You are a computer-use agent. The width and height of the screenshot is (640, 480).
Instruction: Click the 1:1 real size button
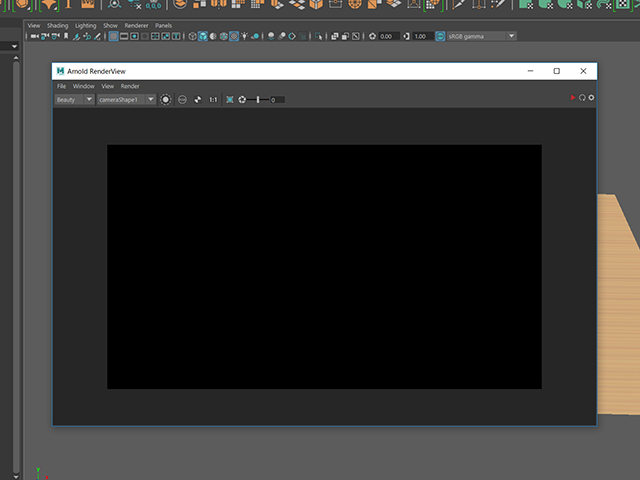(213, 100)
